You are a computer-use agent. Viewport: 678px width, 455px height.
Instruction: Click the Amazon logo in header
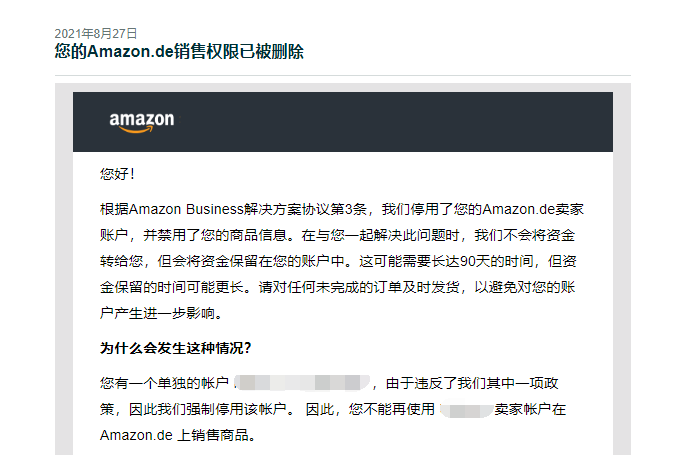click(142, 122)
